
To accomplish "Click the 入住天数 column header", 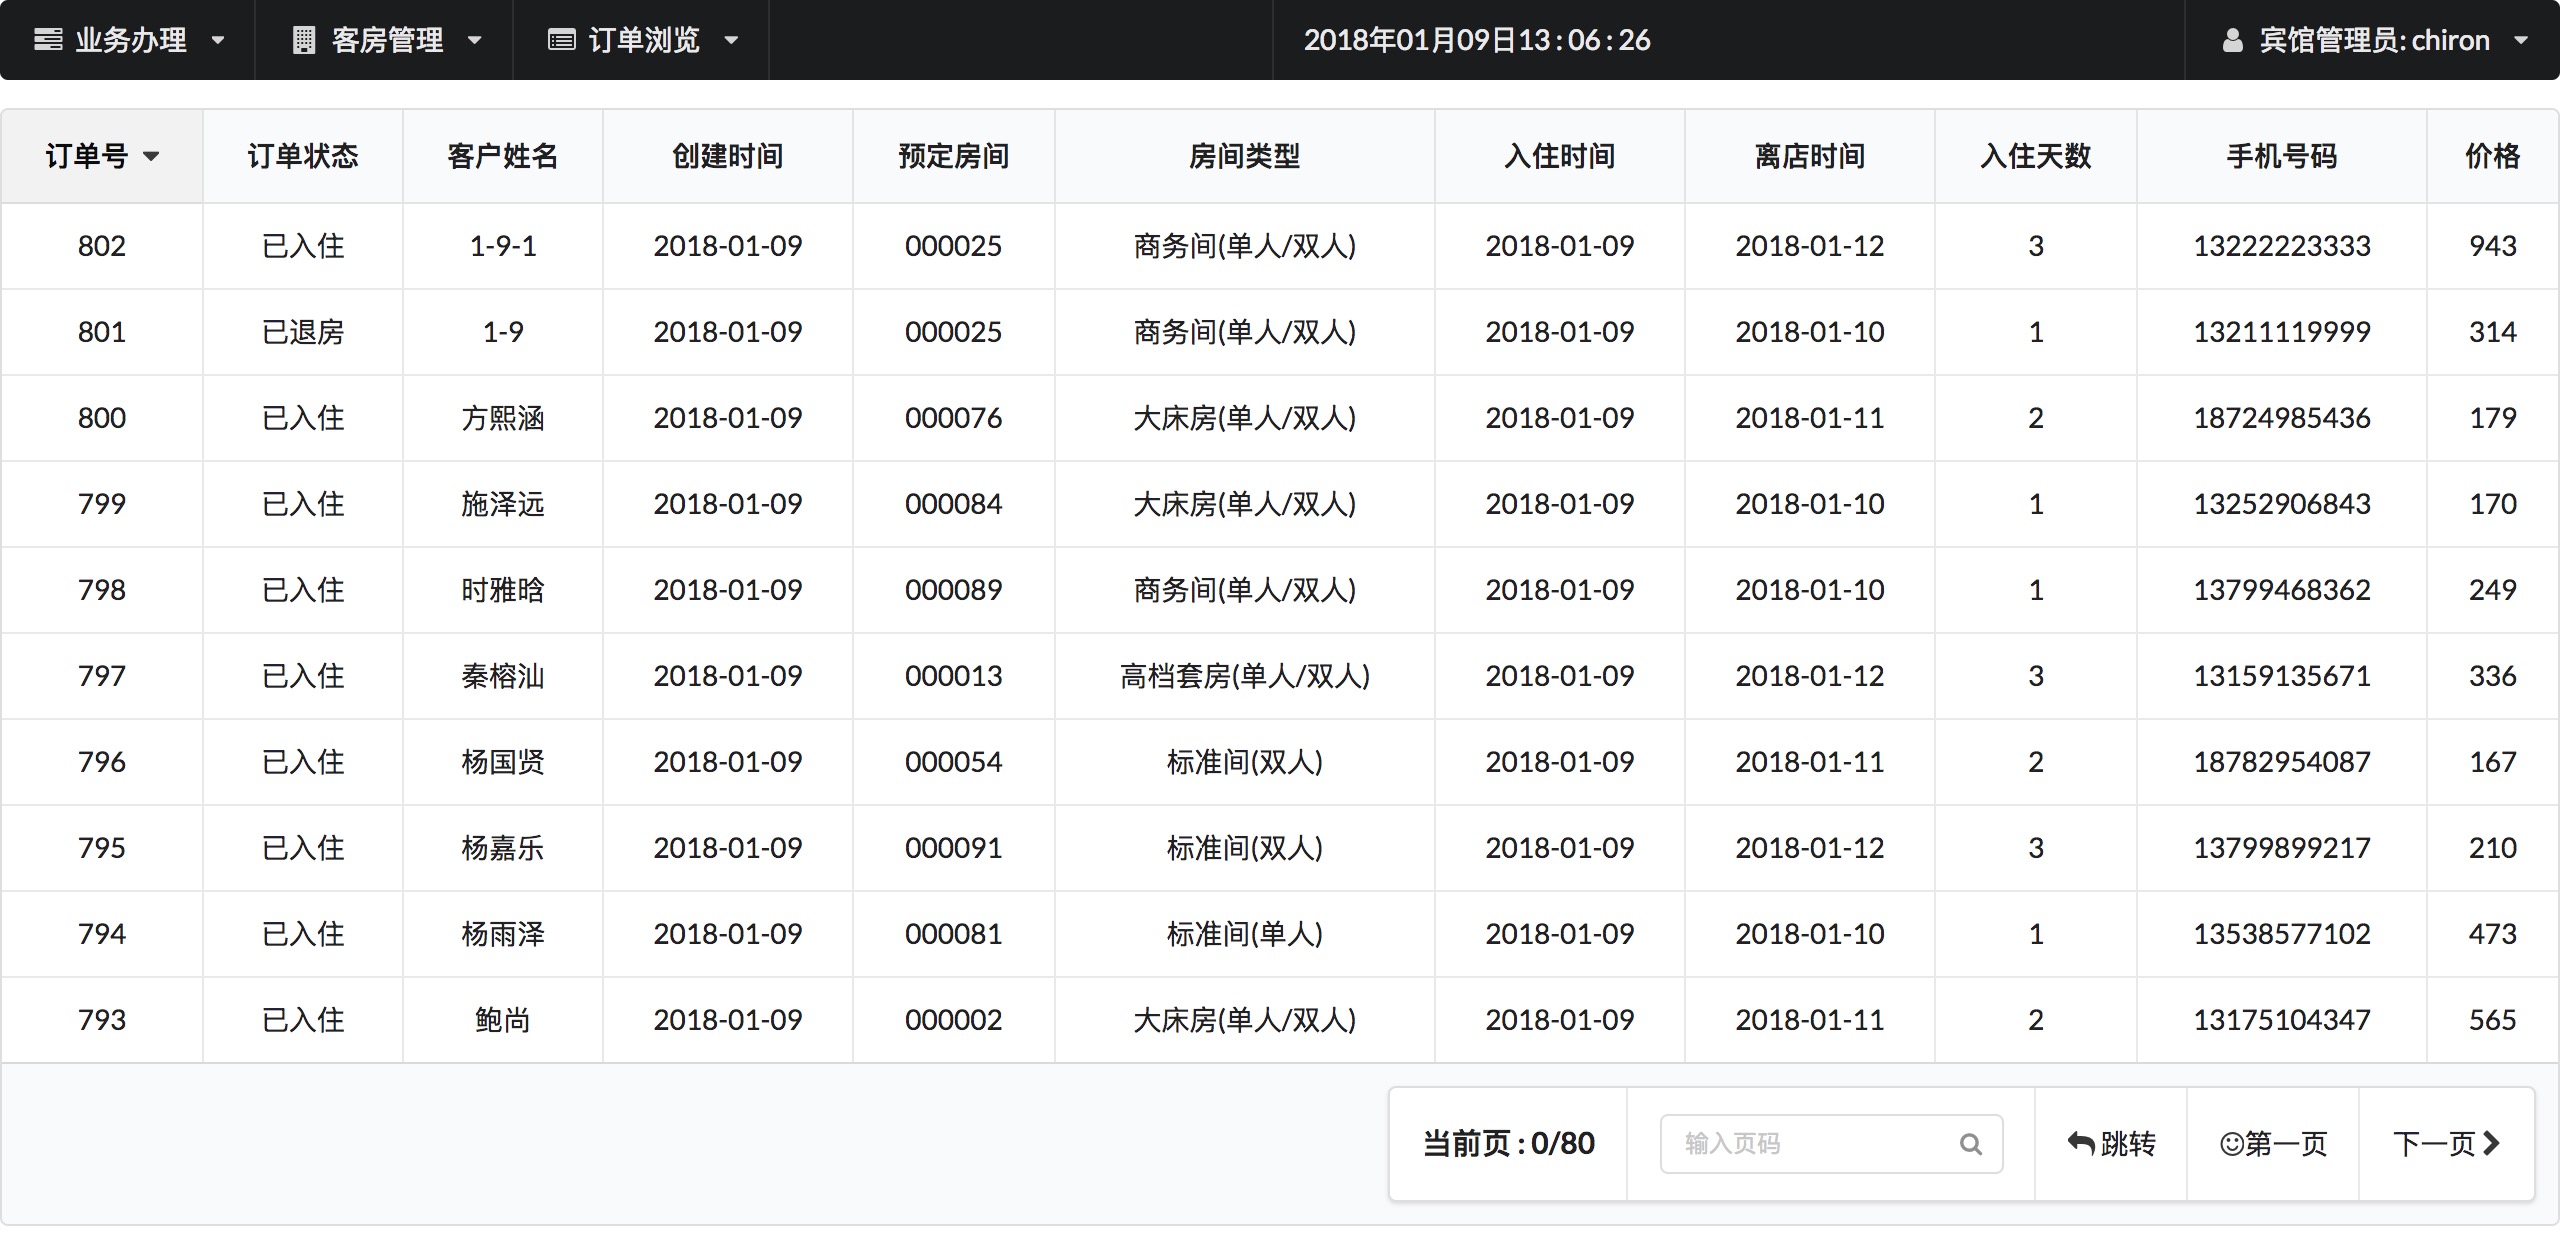I will click(2035, 156).
